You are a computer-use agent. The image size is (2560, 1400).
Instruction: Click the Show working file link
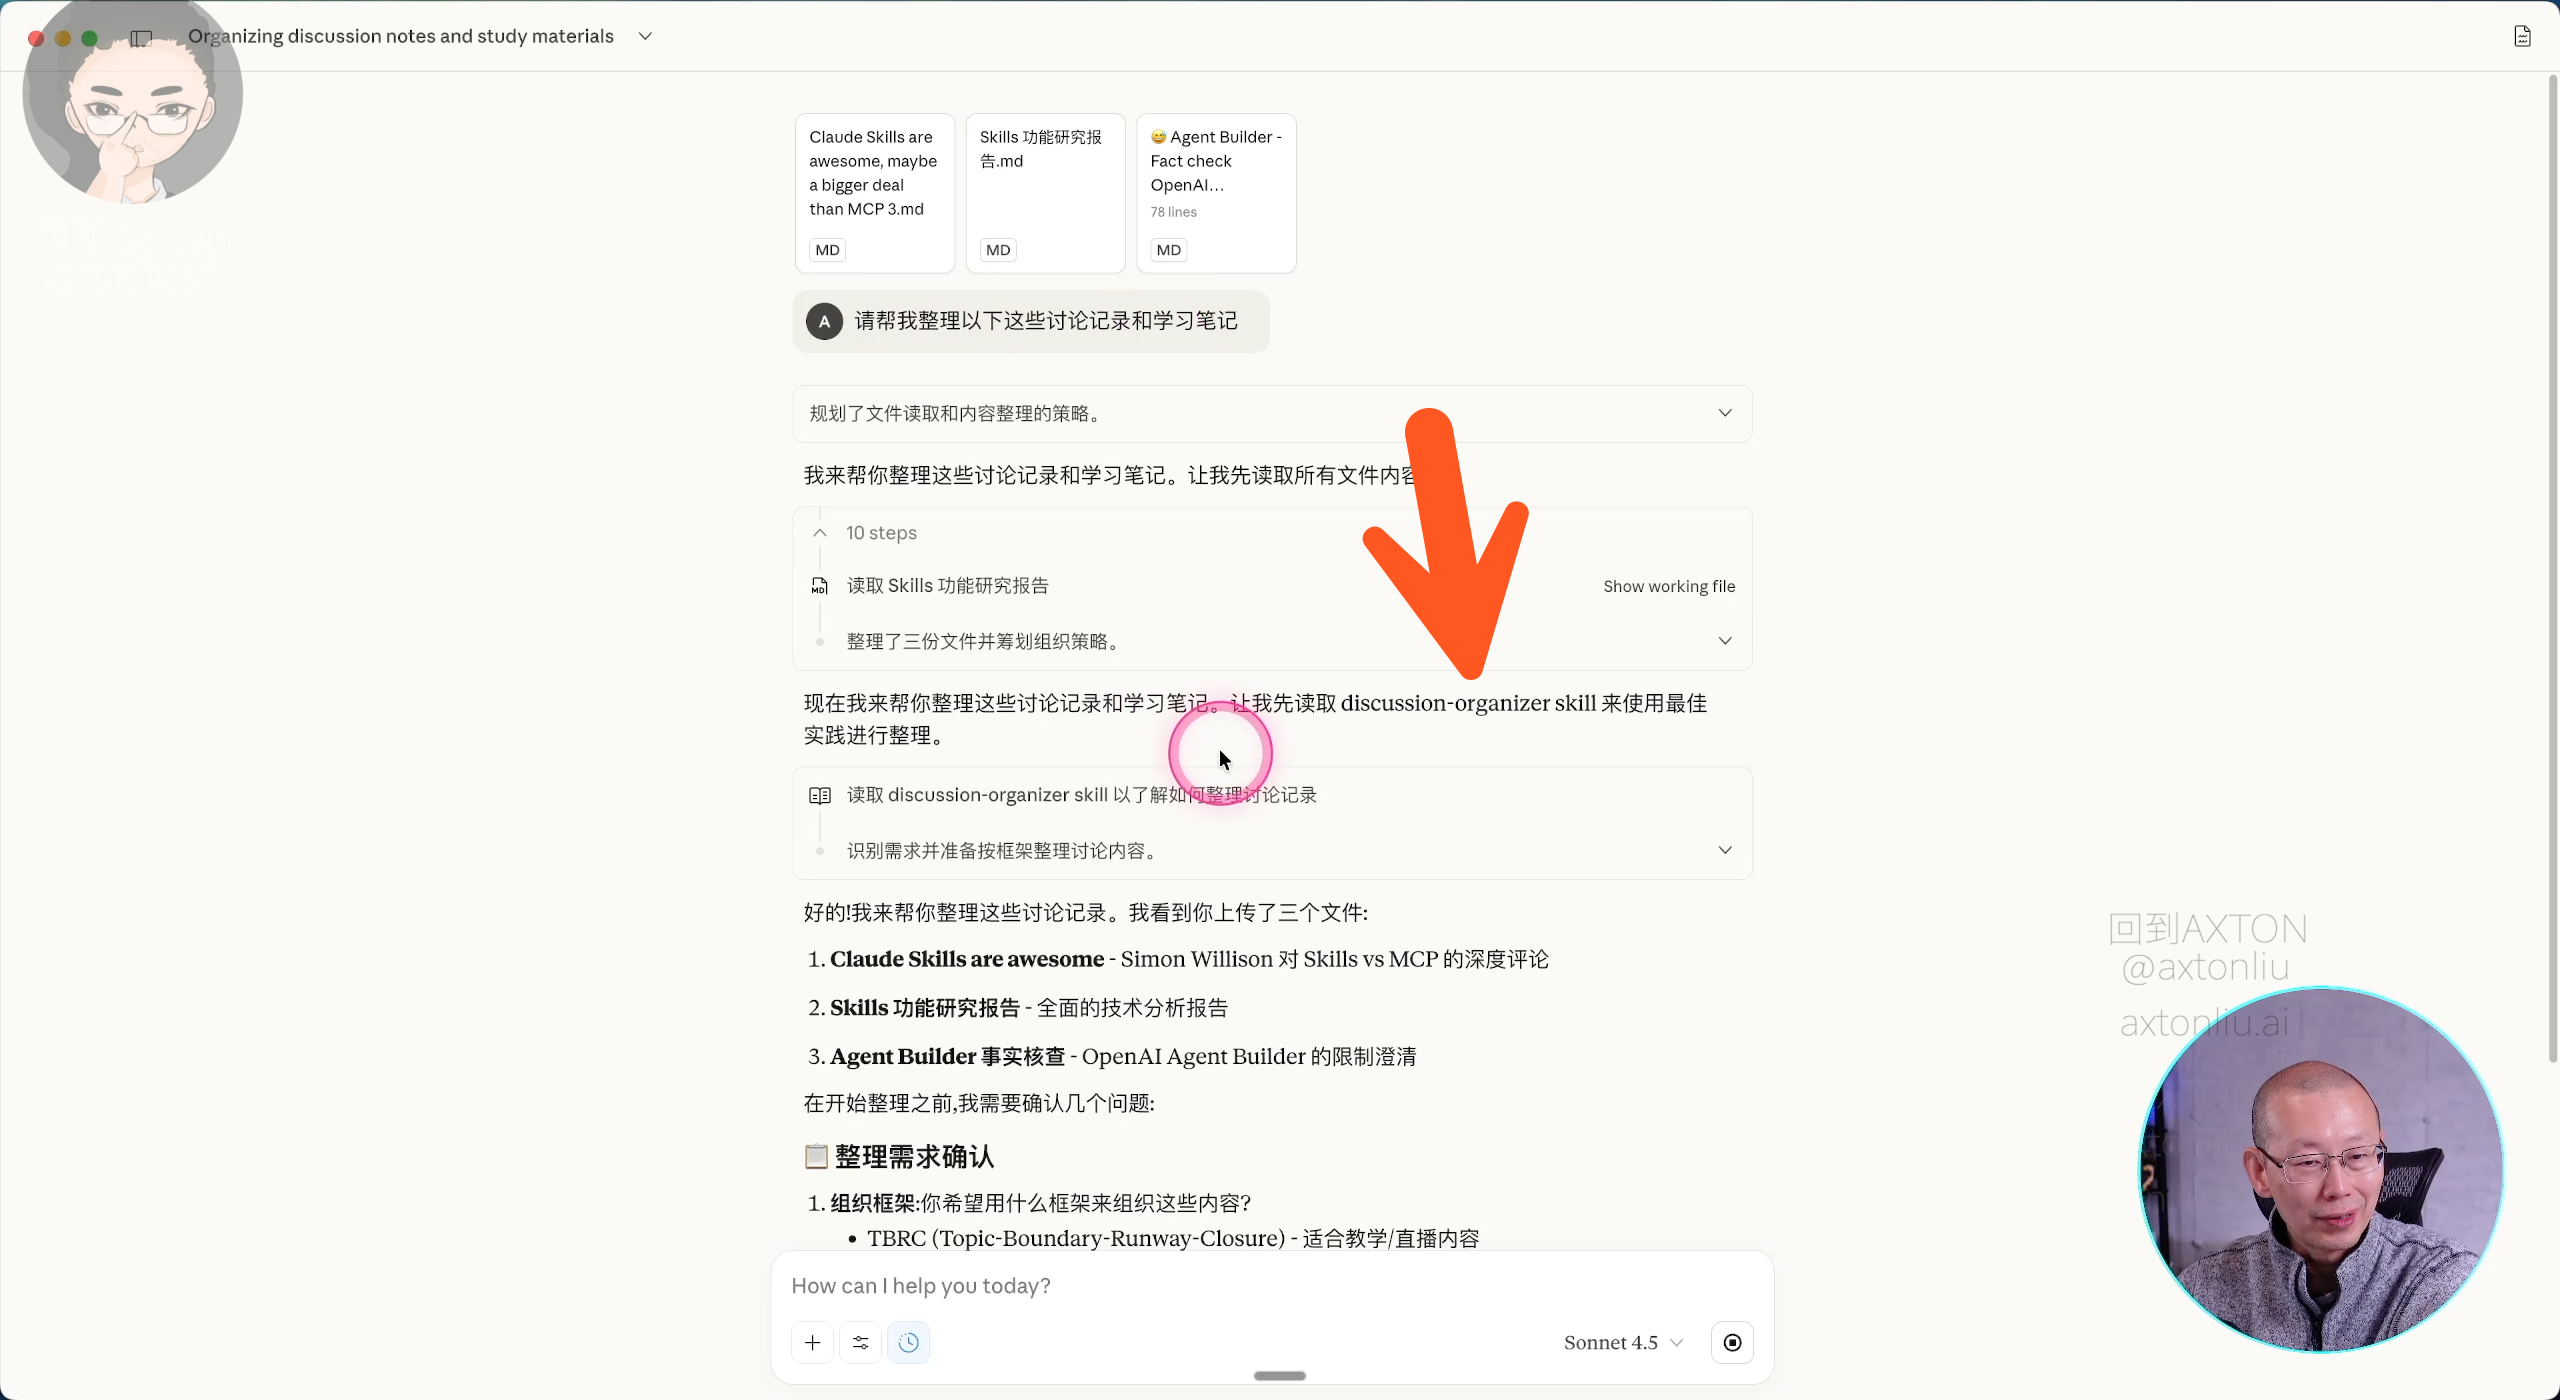[1668, 586]
